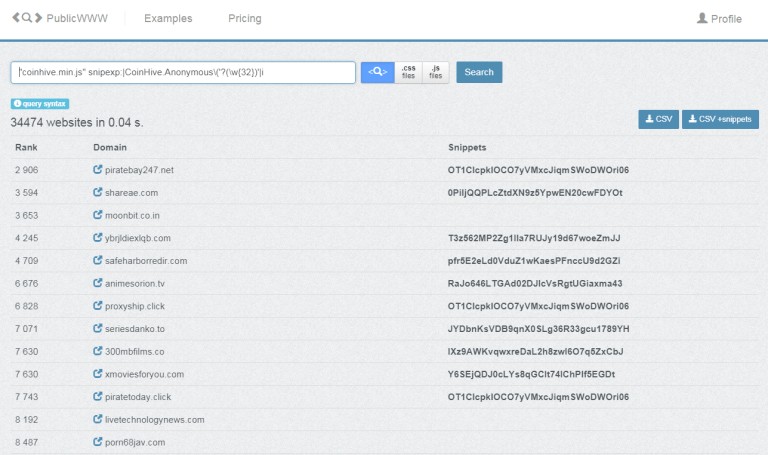This screenshot has width=768, height=455.
Task: Open external link icon for piratebay247.net
Action: pyautogui.click(x=97, y=169)
